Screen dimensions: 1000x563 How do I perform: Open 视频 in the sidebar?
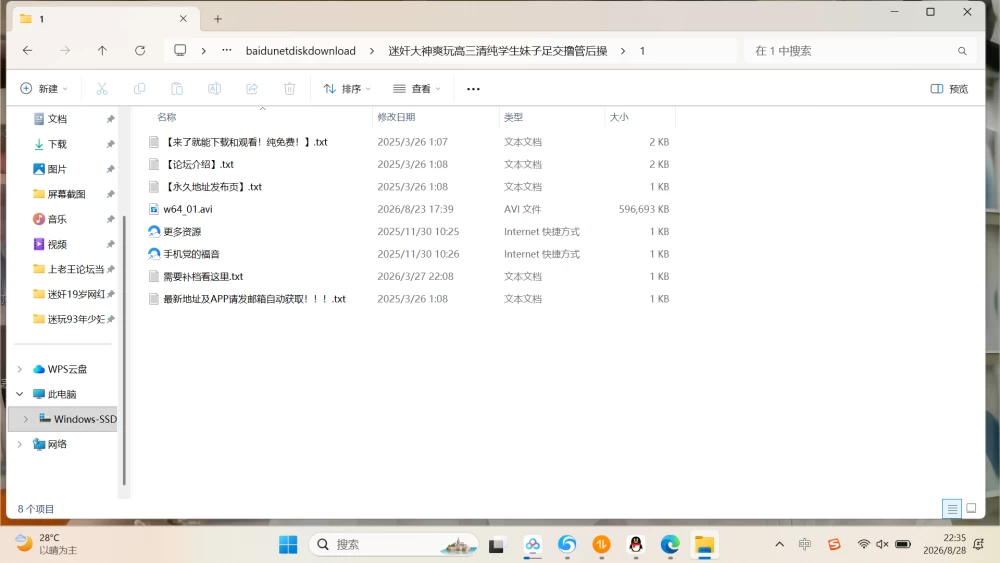pyautogui.click(x=57, y=244)
